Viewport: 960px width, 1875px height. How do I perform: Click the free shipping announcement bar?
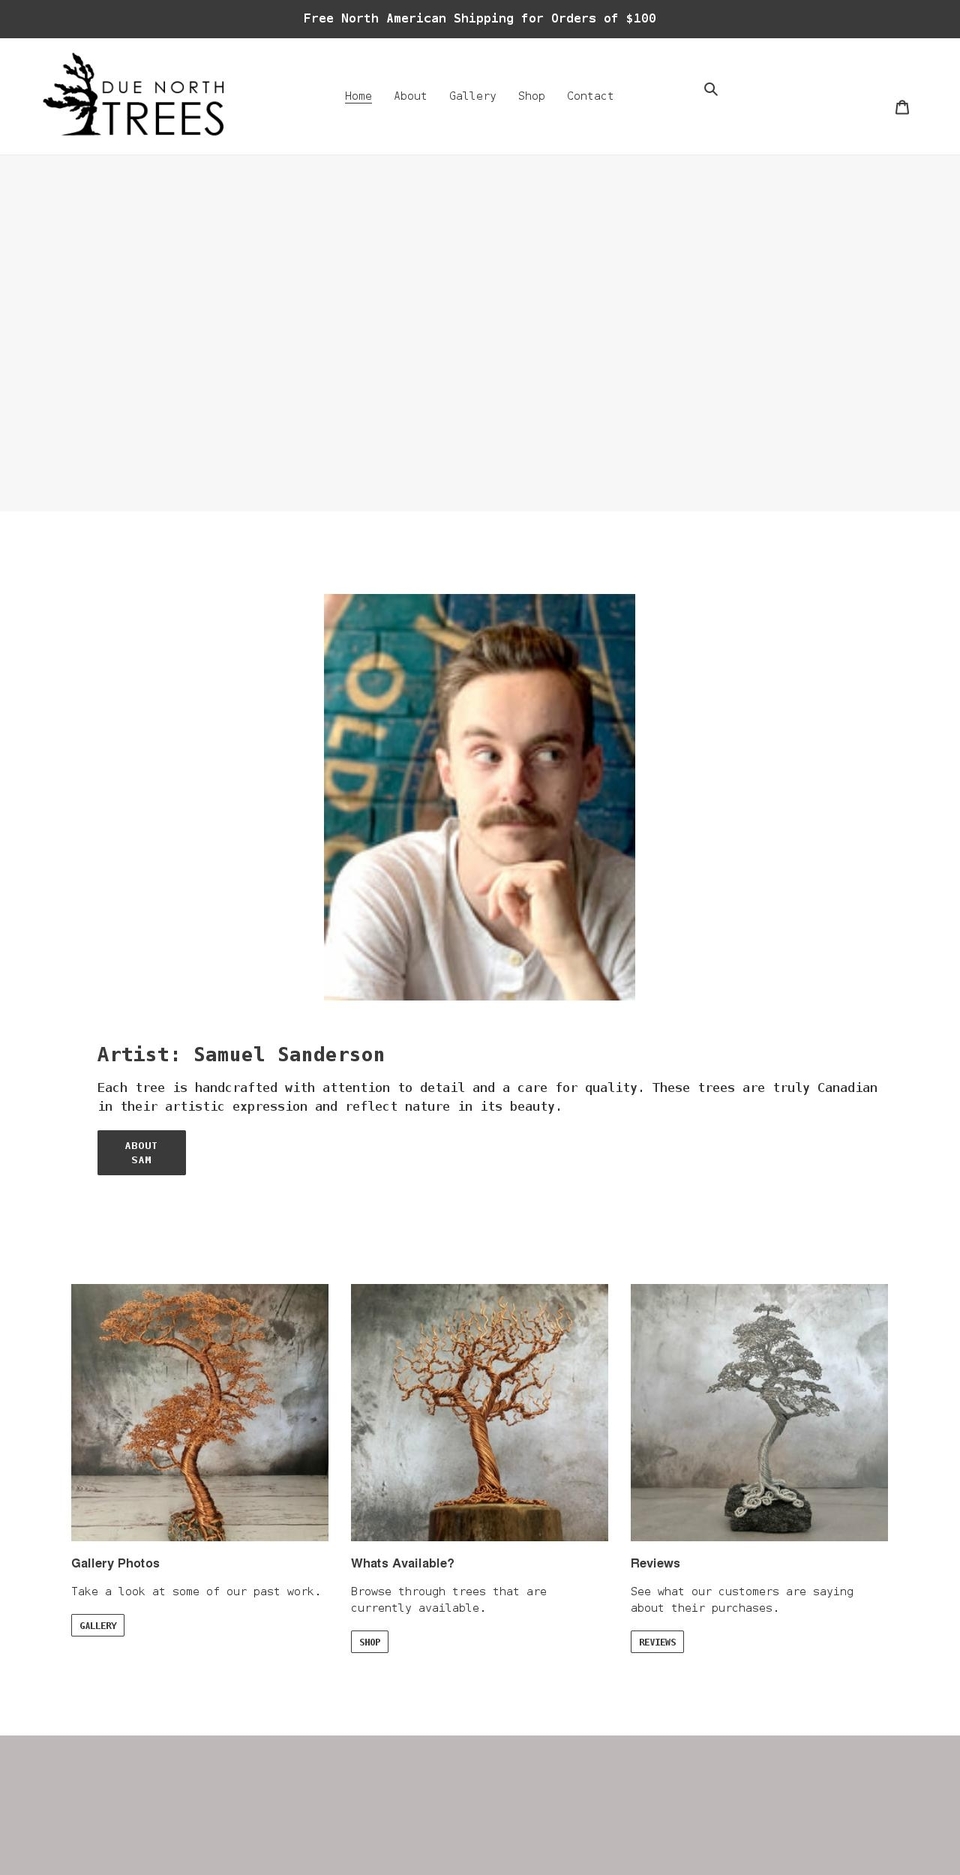480,19
